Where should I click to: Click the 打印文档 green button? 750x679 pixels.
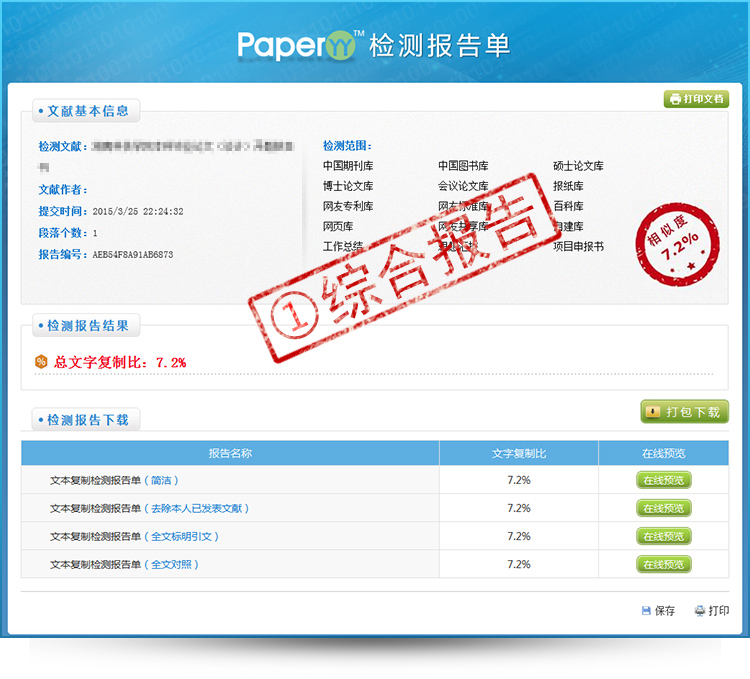point(696,99)
